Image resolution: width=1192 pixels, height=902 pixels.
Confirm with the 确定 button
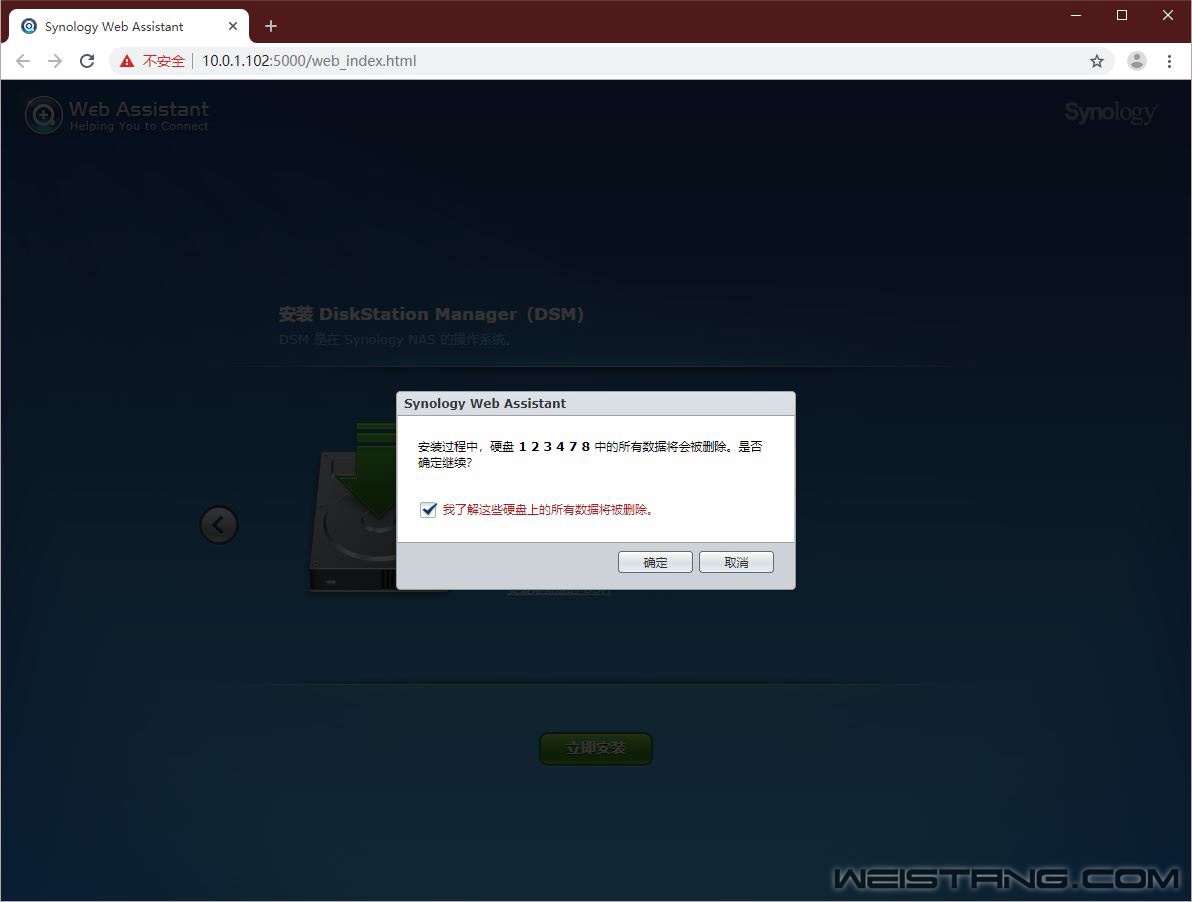pyautogui.click(x=655, y=562)
